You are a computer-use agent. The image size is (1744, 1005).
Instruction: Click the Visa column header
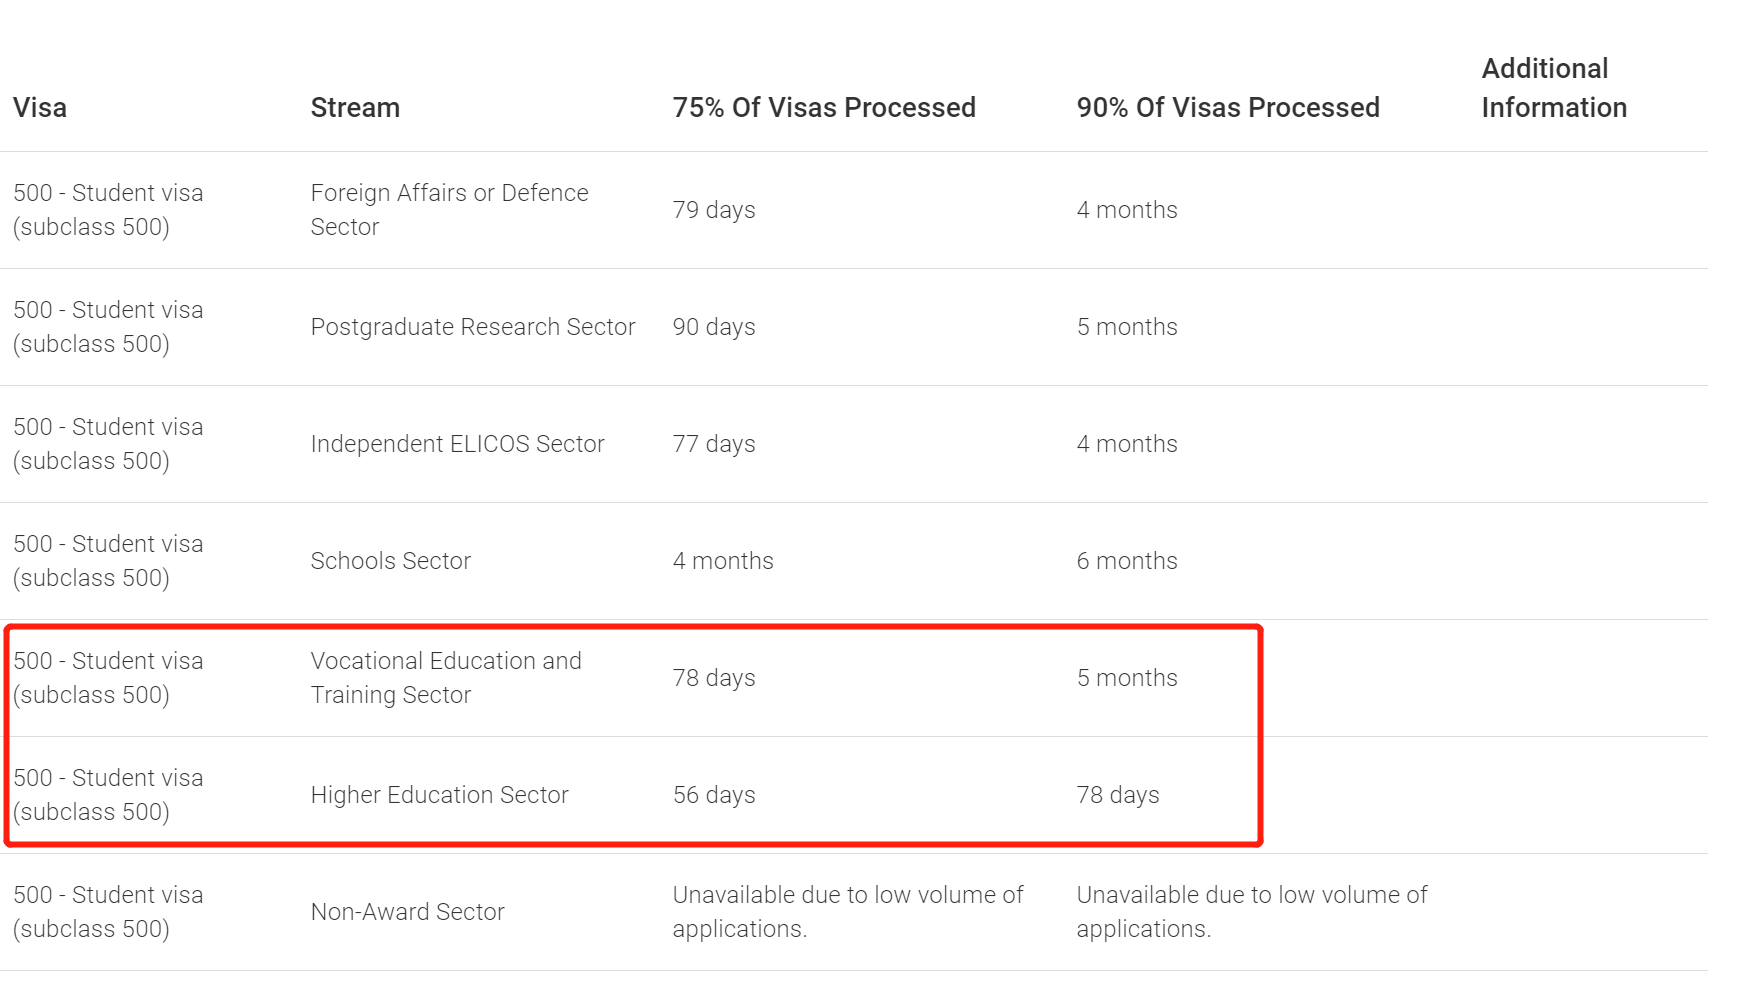40,108
